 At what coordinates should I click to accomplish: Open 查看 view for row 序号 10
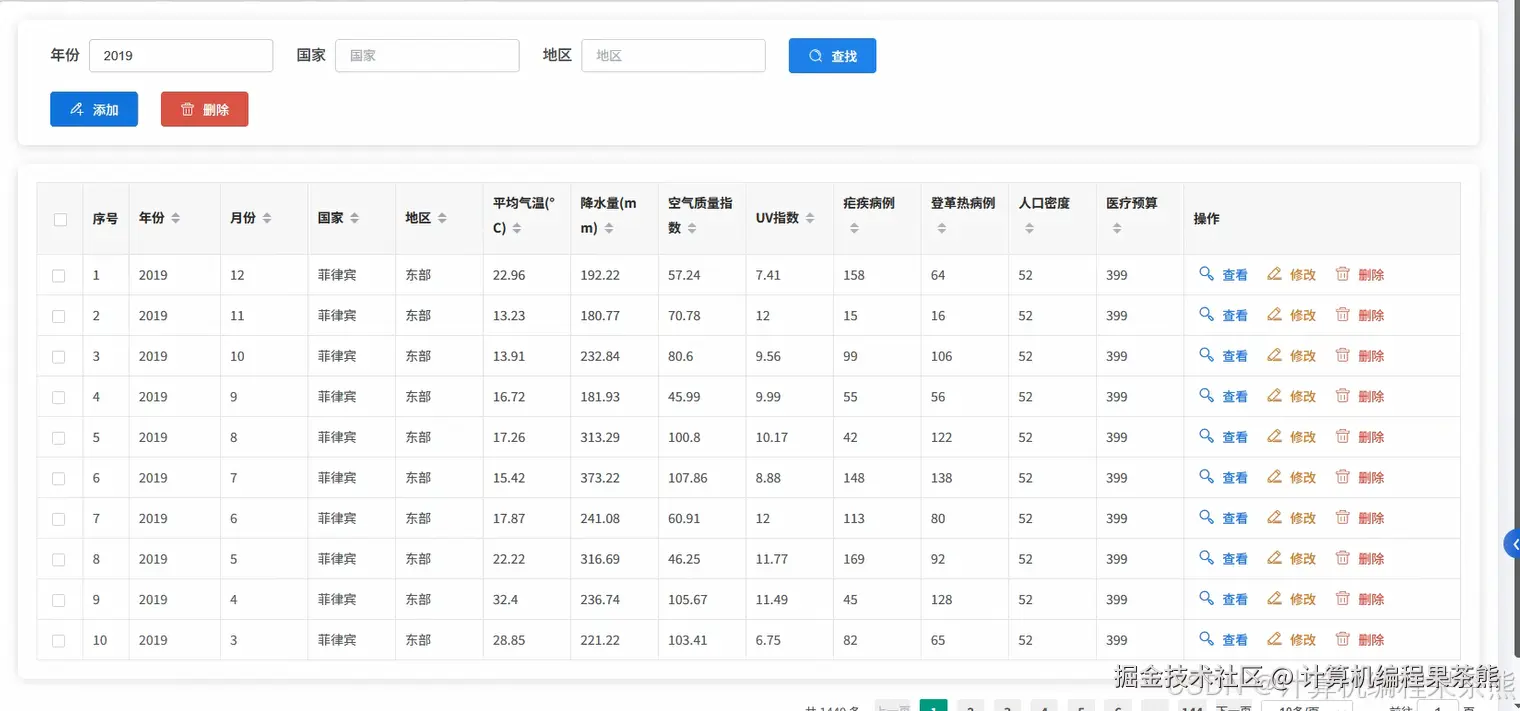pyautogui.click(x=1223, y=640)
